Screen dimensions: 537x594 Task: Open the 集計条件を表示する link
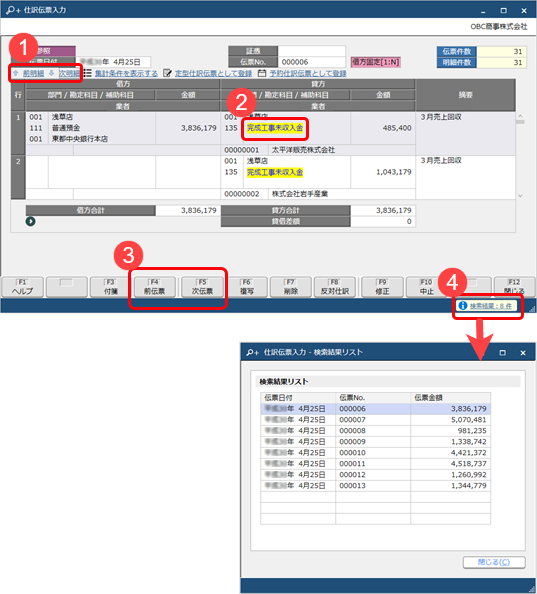pyautogui.click(x=126, y=73)
